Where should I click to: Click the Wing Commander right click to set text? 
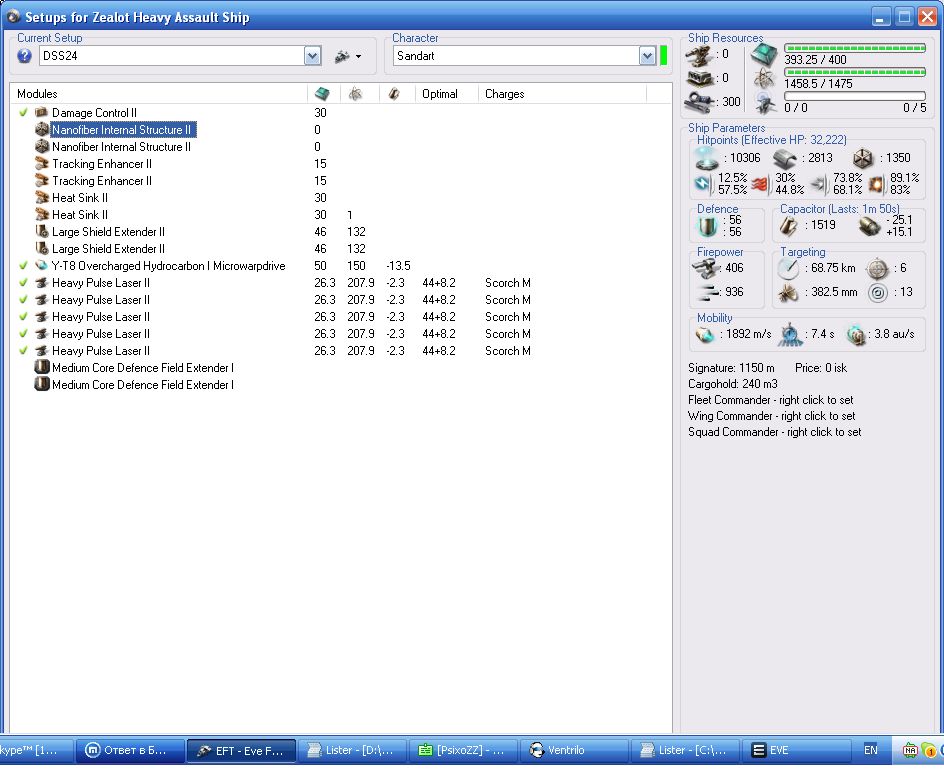point(771,416)
